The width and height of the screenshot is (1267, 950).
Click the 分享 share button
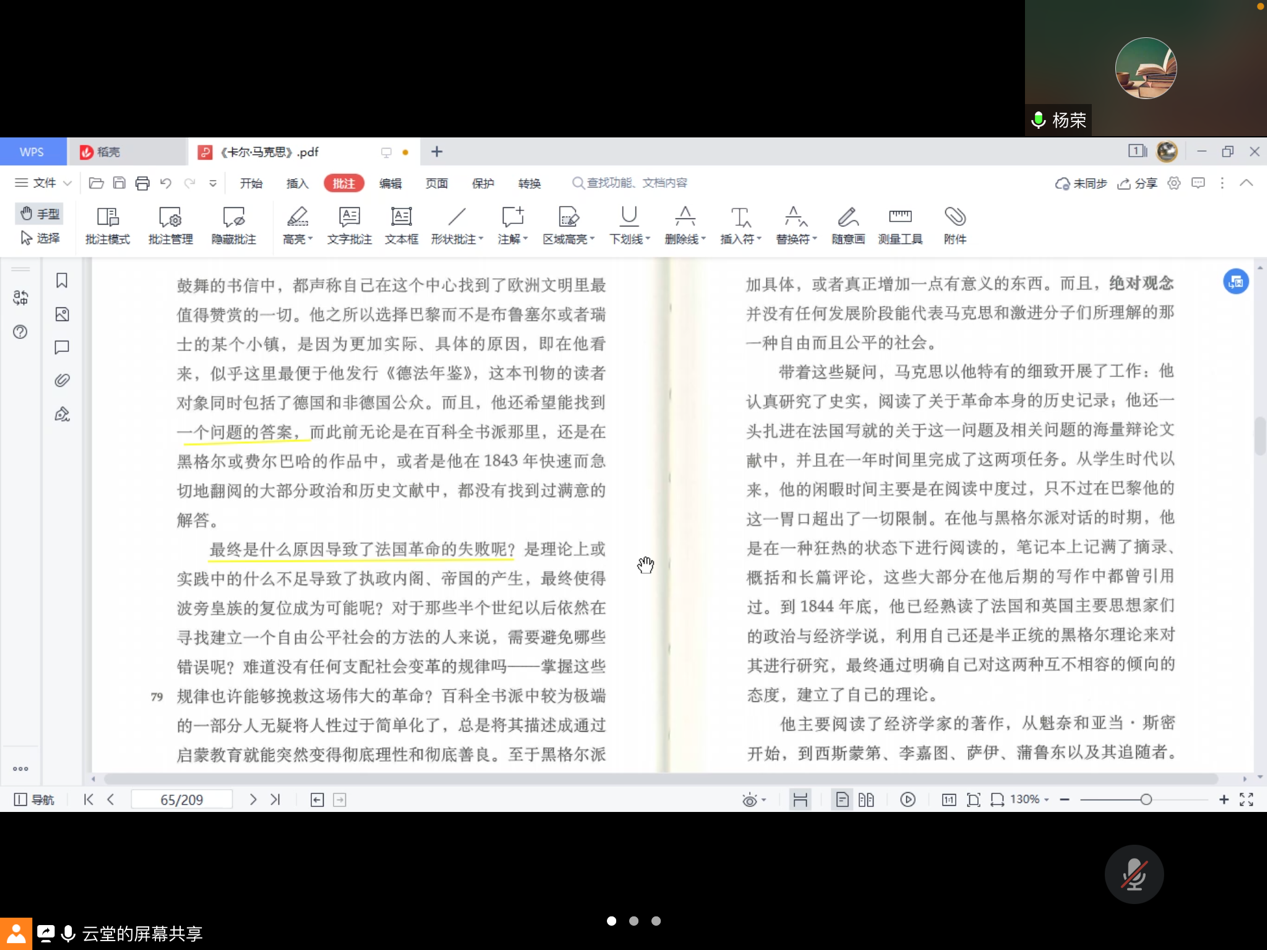1137,183
